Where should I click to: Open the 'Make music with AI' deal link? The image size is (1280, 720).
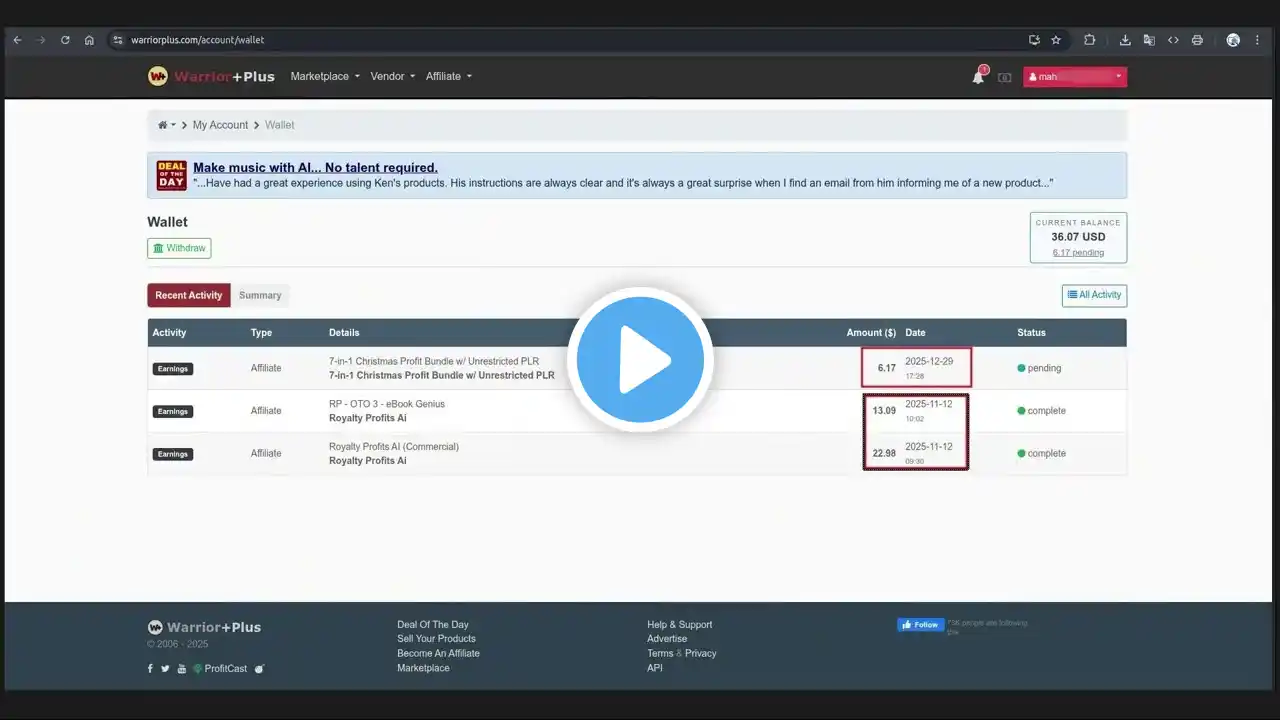(x=315, y=168)
